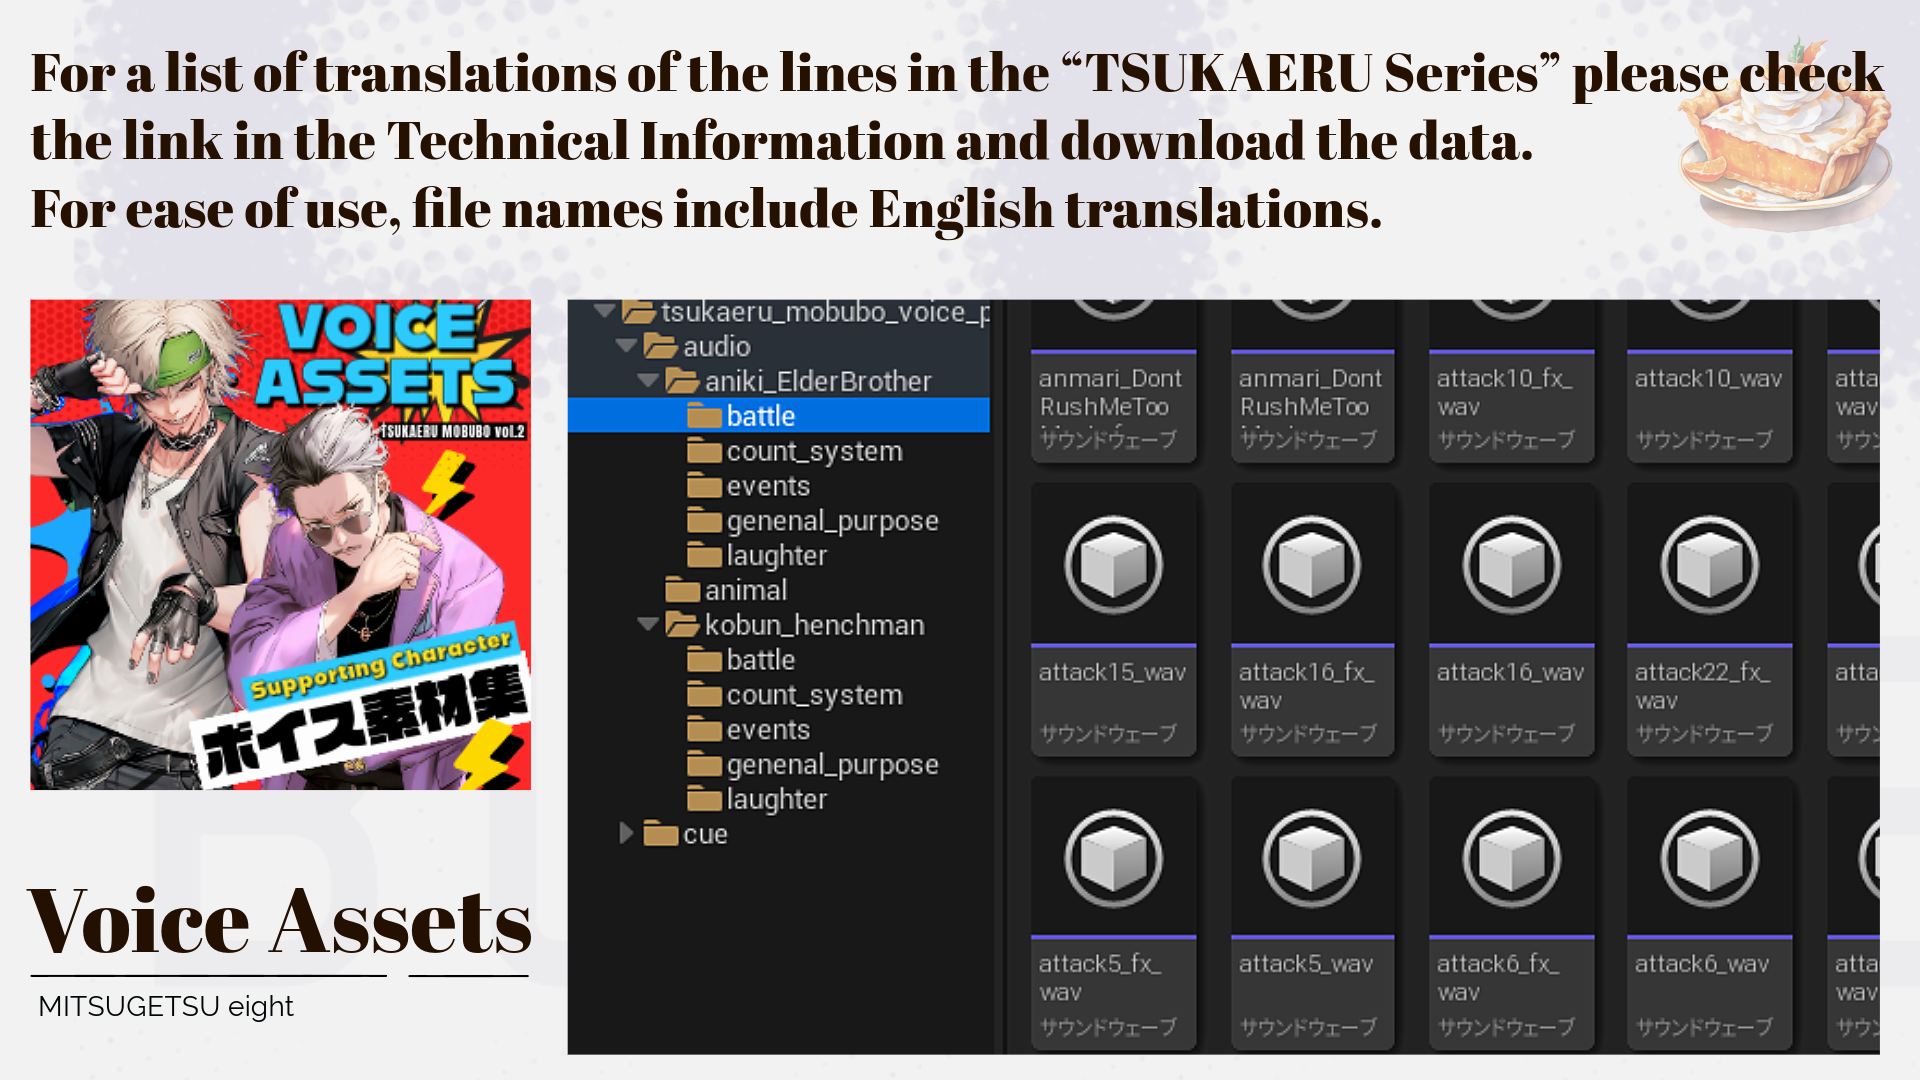
Task: Collapse the tsukaeru_mobubo_voice root folder arrow
Action: (x=604, y=311)
